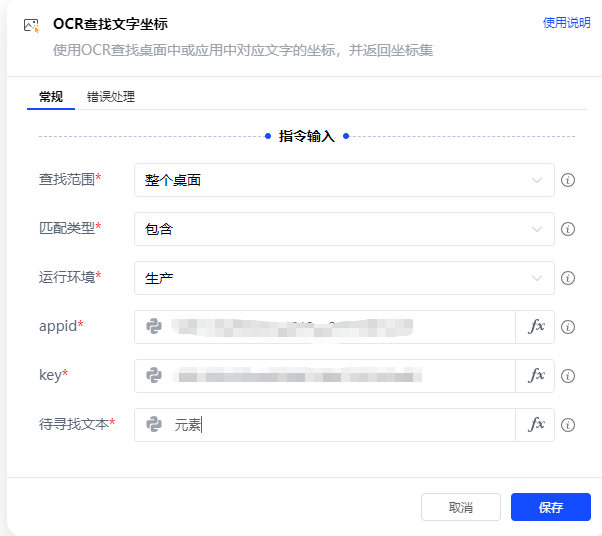Click the 查找范围 field label

pos(70,179)
